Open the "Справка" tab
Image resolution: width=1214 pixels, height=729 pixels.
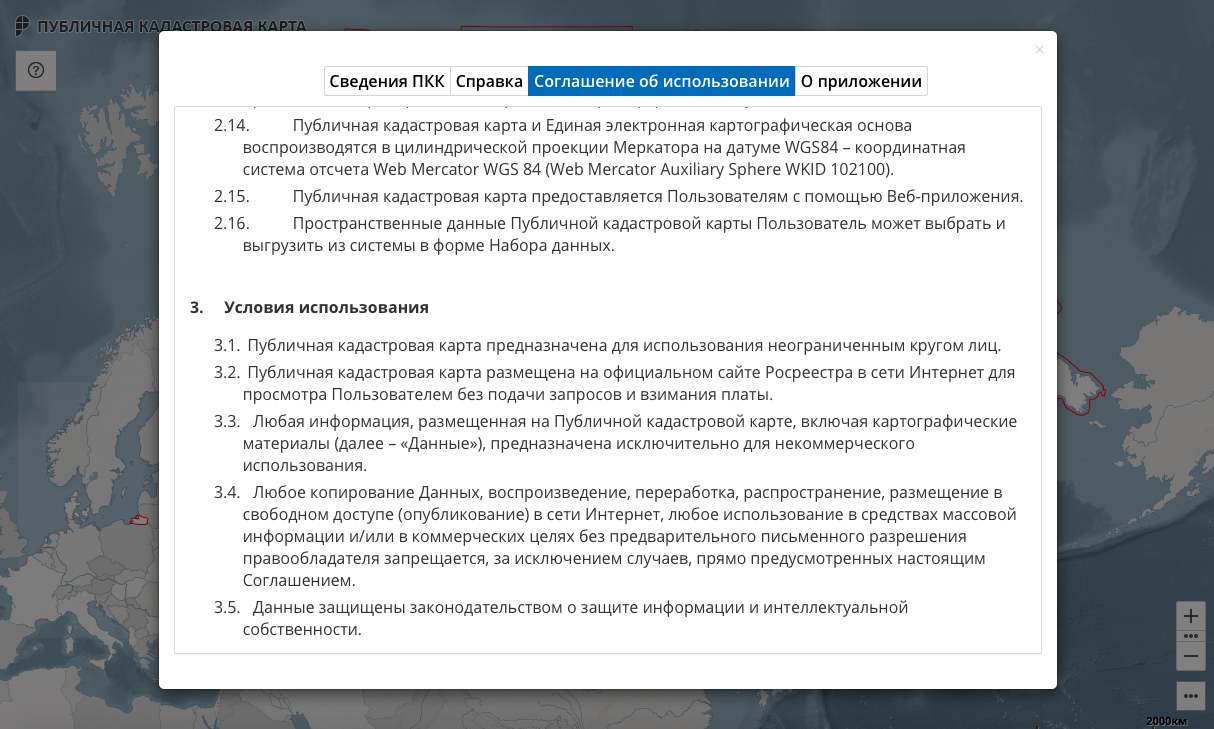click(489, 81)
